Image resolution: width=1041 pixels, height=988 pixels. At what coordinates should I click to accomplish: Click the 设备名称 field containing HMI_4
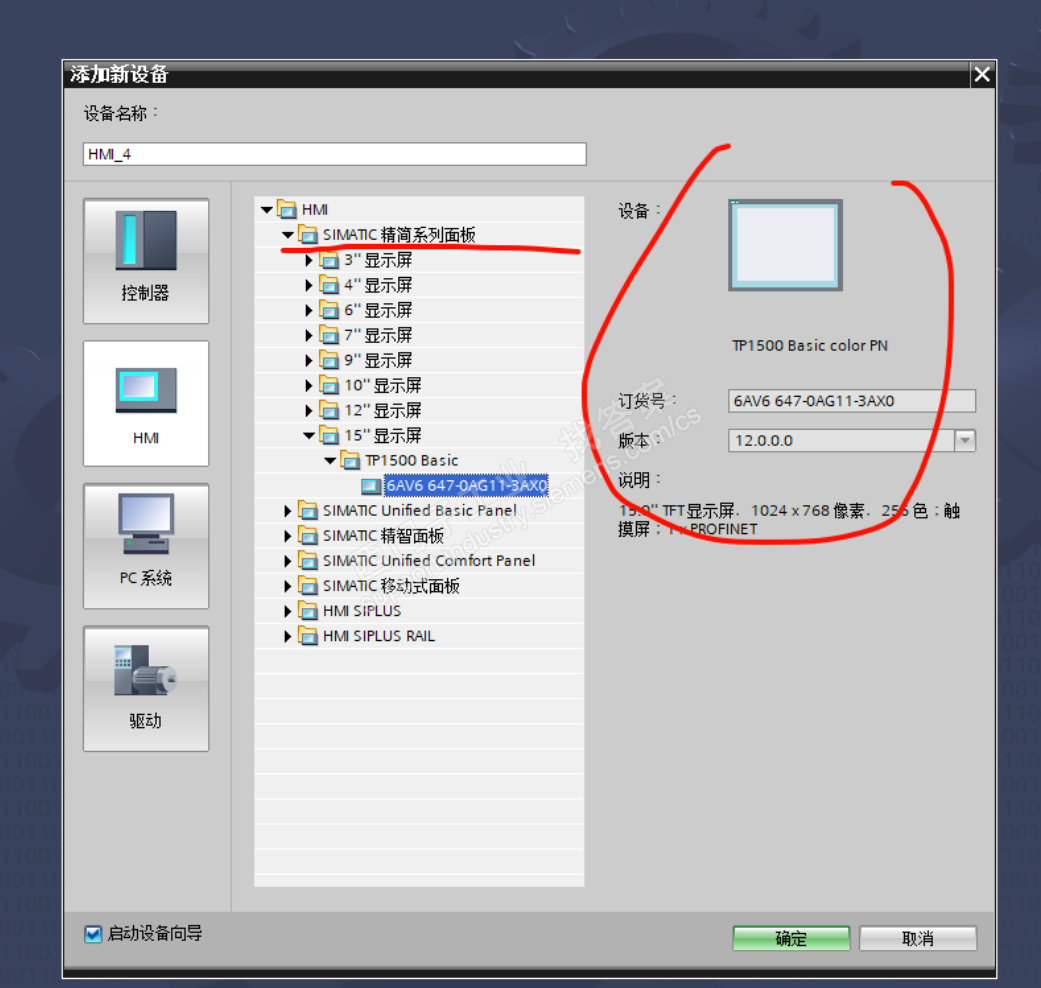pos(335,154)
